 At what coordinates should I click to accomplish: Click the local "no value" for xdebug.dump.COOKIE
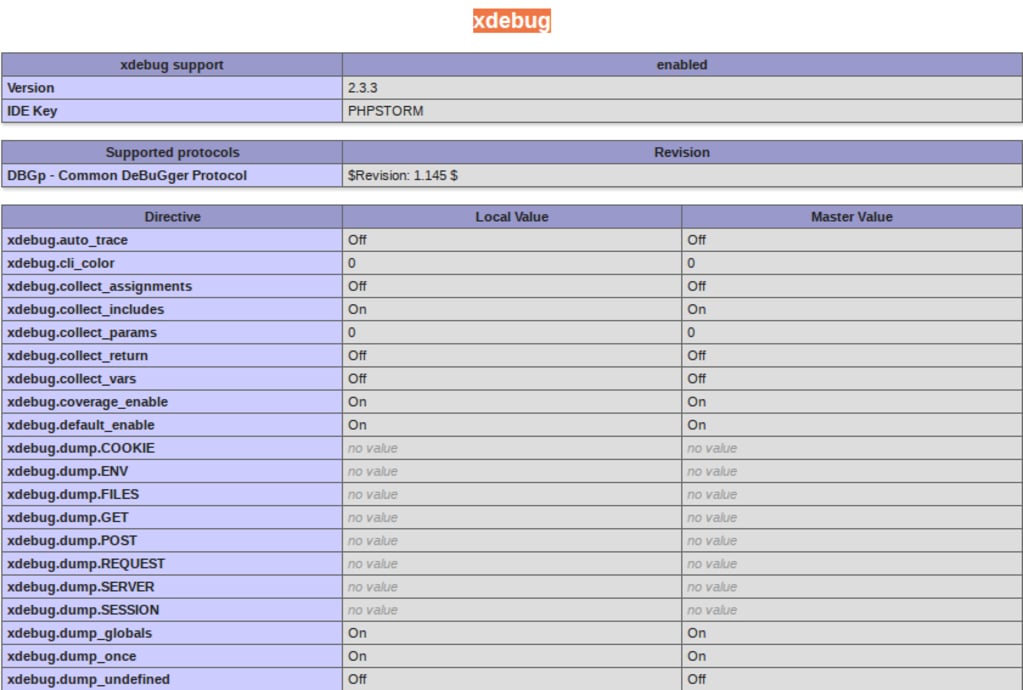[373, 448]
